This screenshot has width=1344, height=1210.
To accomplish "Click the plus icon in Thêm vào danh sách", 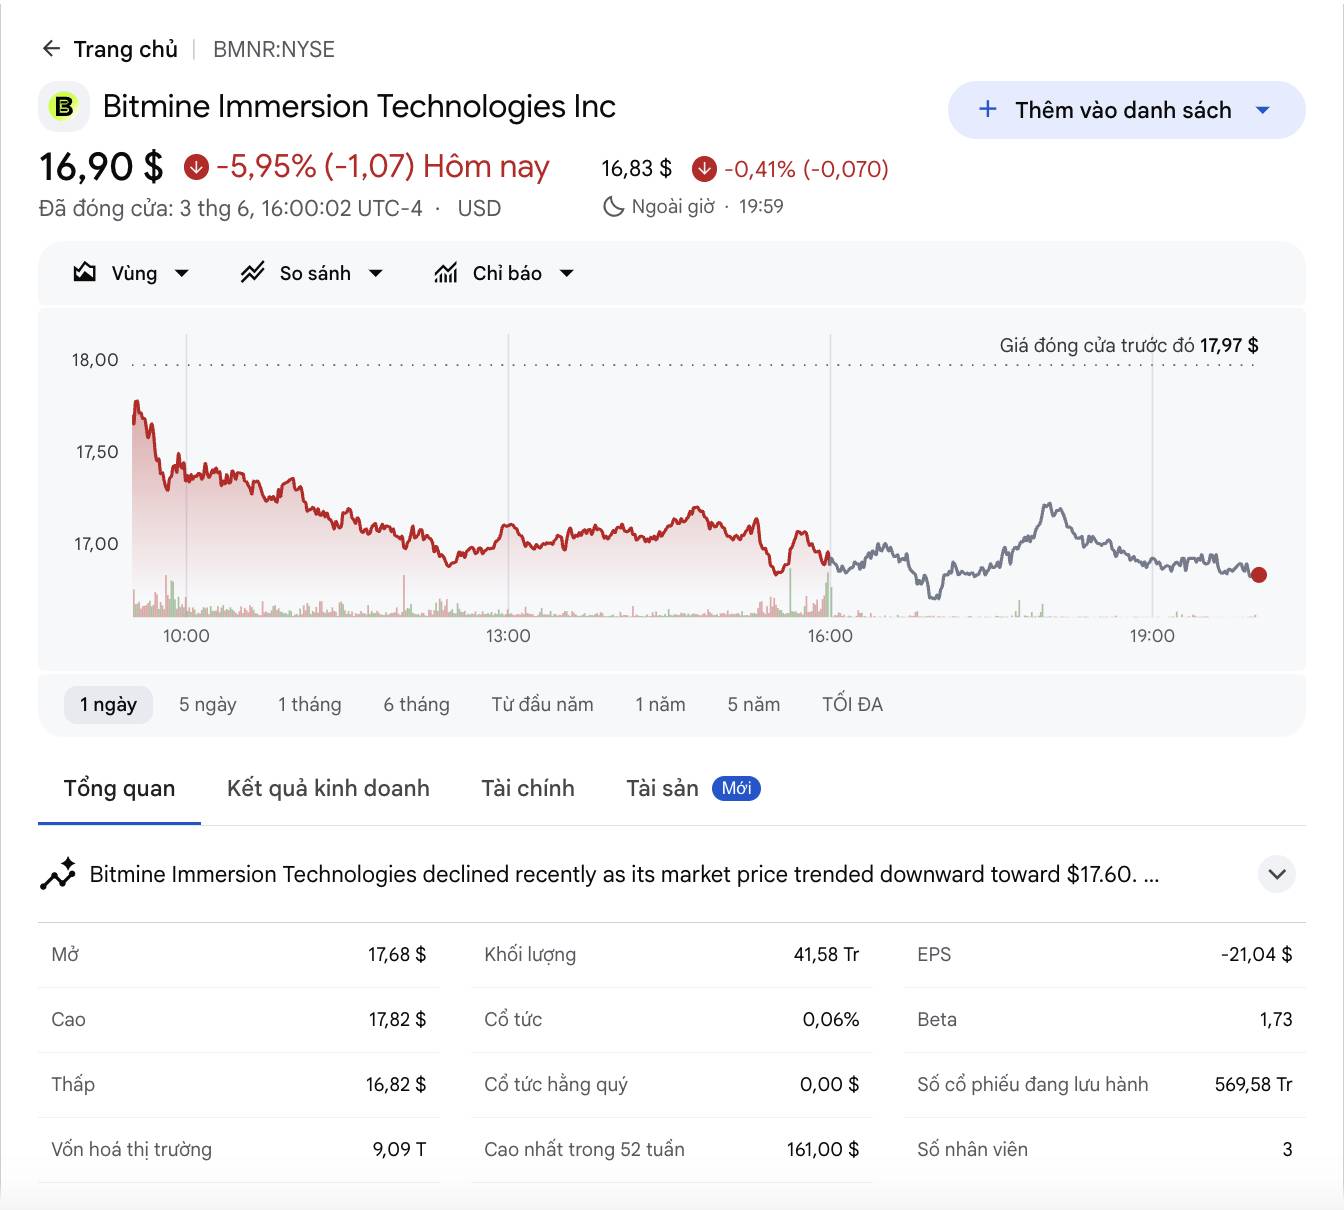I will click(987, 110).
